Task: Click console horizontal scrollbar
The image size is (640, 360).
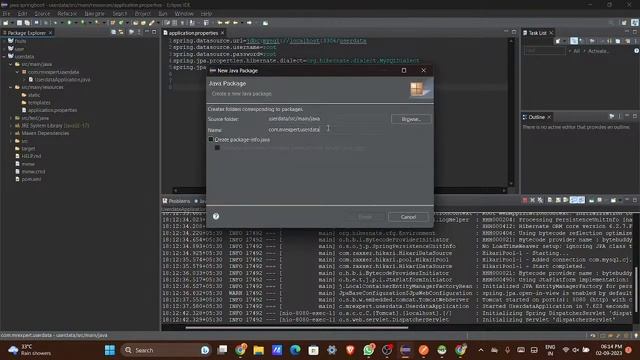Action: point(297,327)
